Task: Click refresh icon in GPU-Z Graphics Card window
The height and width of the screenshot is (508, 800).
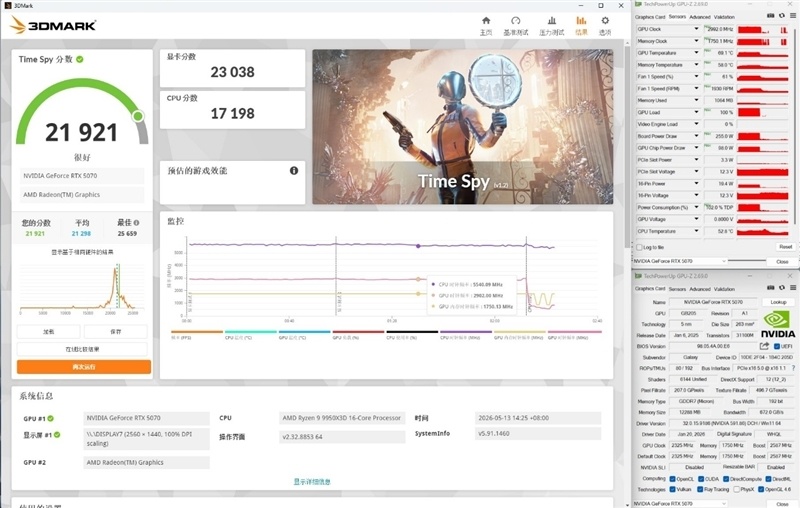Action: pos(782,288)
